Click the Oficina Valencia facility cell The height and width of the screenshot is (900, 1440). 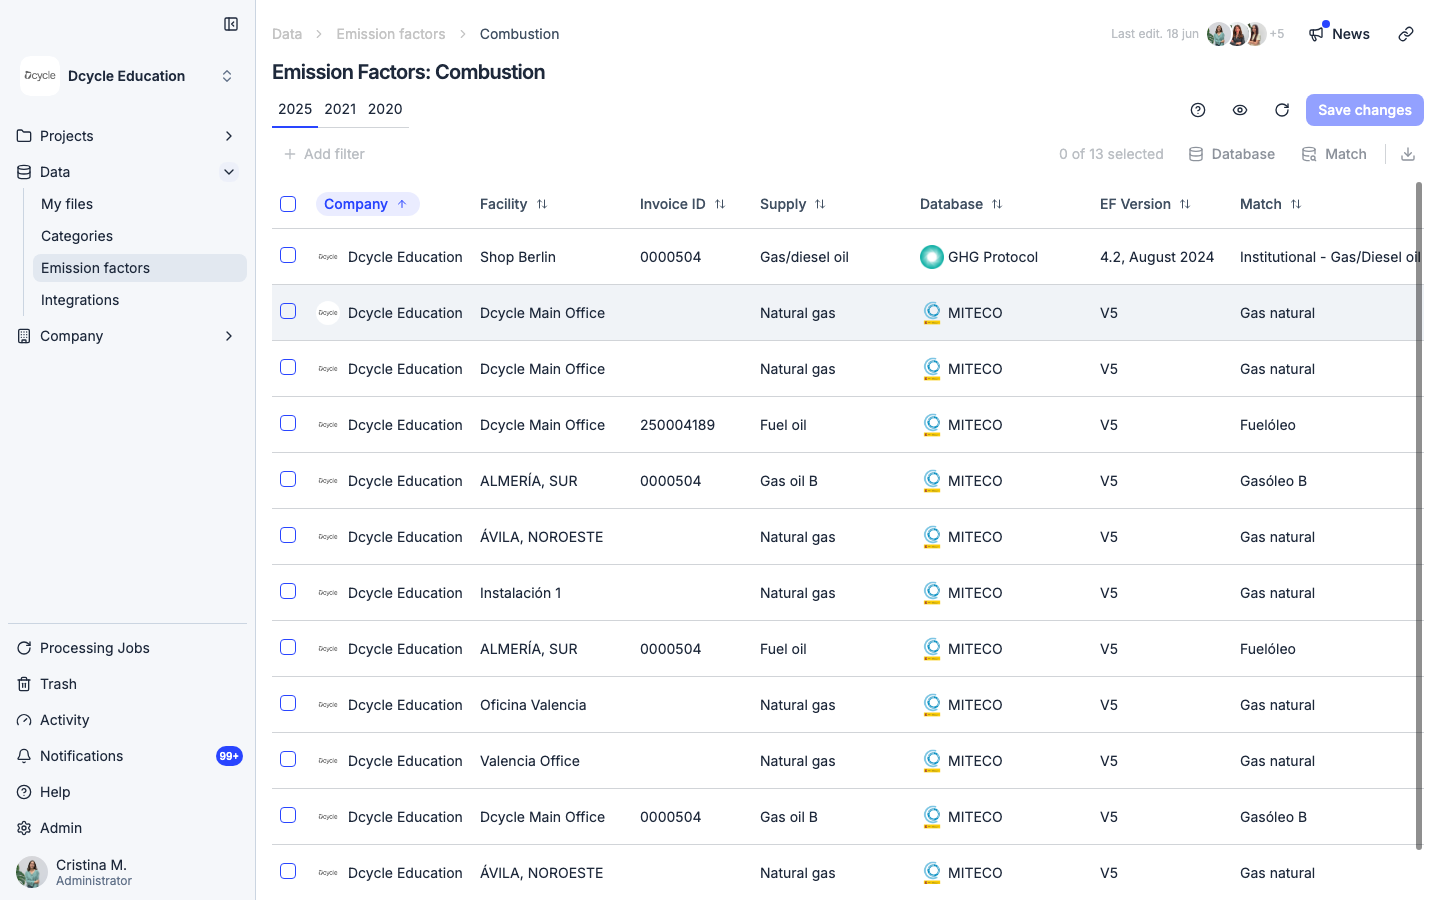tap(533, 705)
